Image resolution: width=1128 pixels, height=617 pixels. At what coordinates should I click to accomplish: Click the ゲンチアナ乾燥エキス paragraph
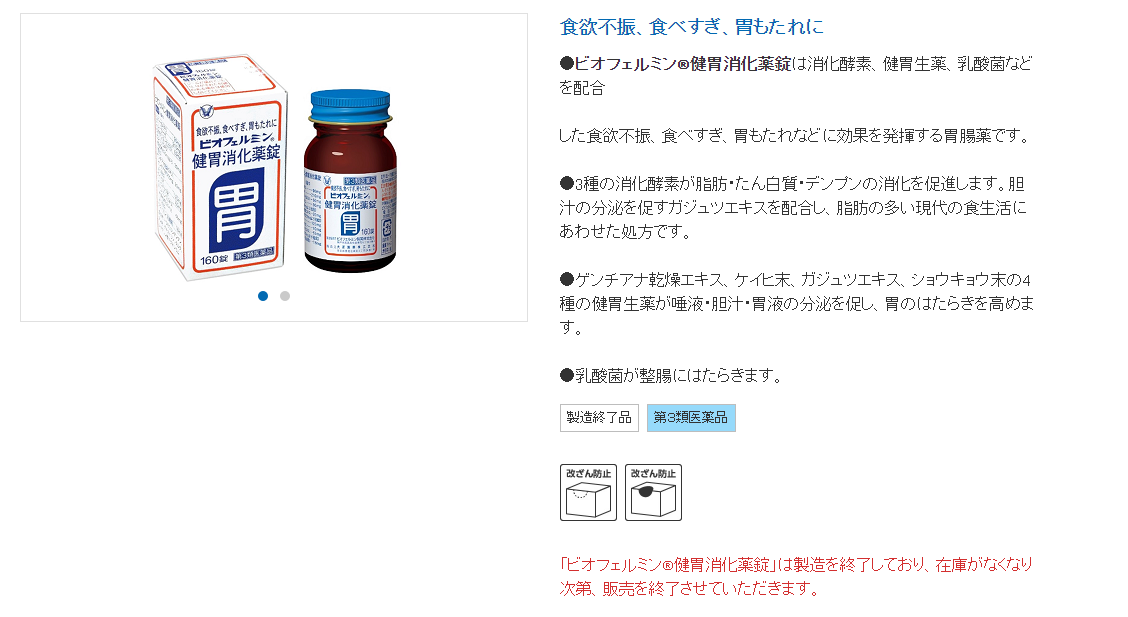coord(796,303)
